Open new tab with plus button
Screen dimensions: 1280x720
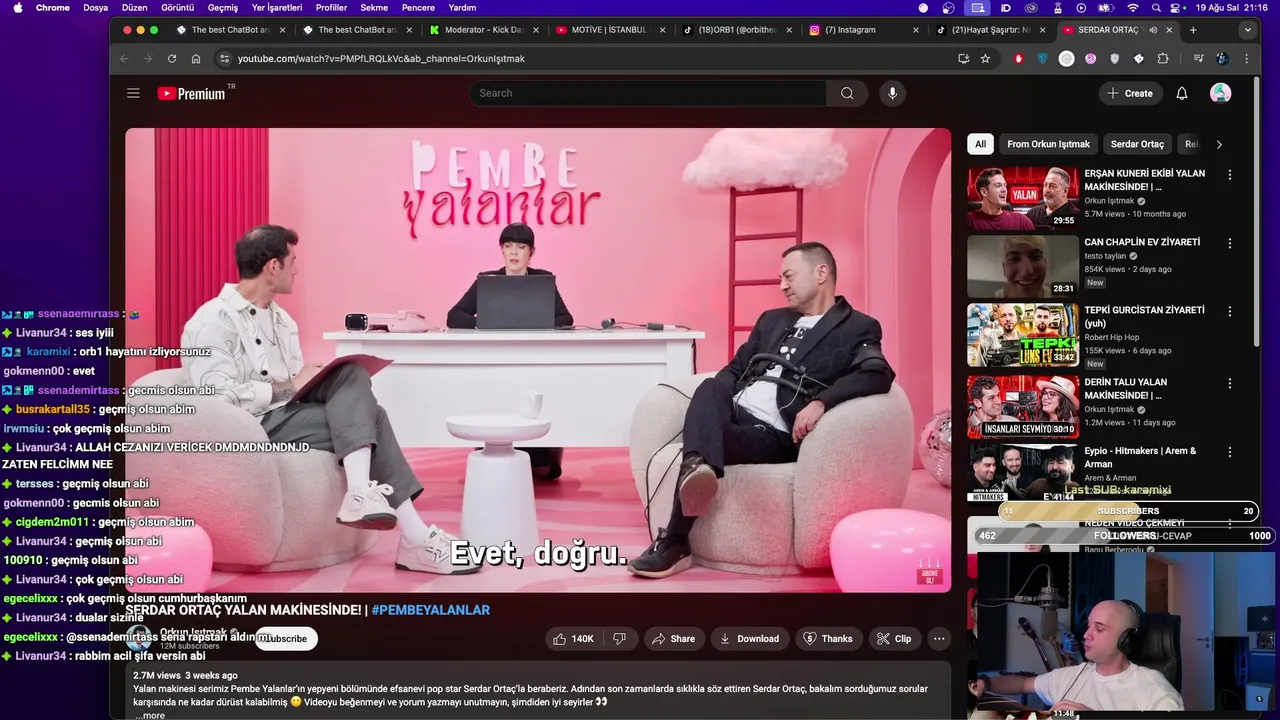tap(1193, 30)
